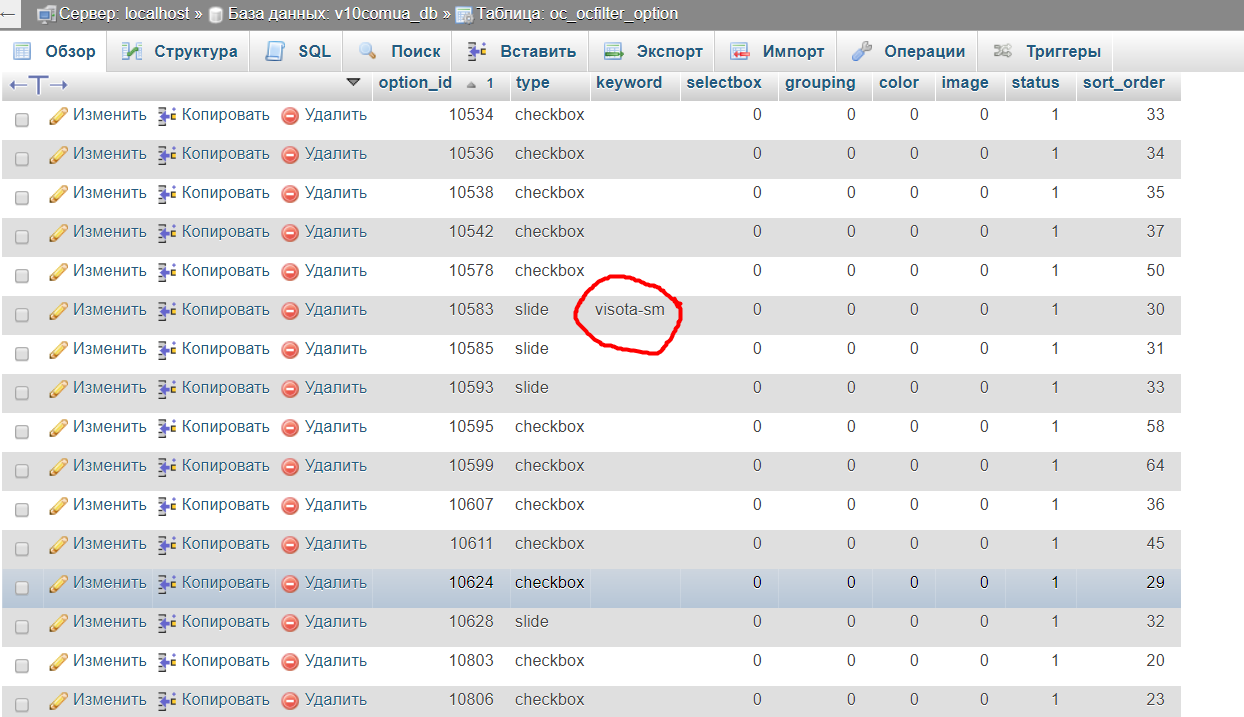1244x717 pixels.
Task: Tick the checkbox for row 10536
Action: pos(22,159)
